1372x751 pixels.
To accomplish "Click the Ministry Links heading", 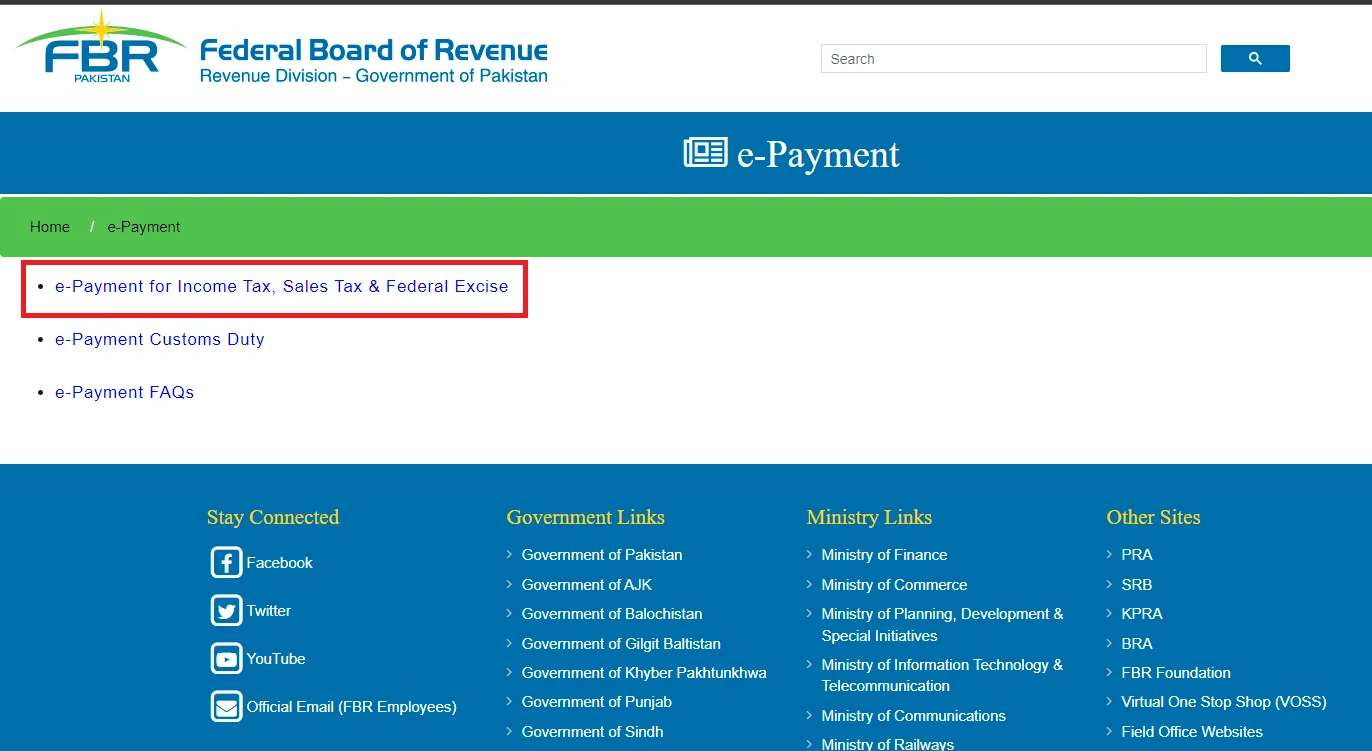I will click(869, 517).
